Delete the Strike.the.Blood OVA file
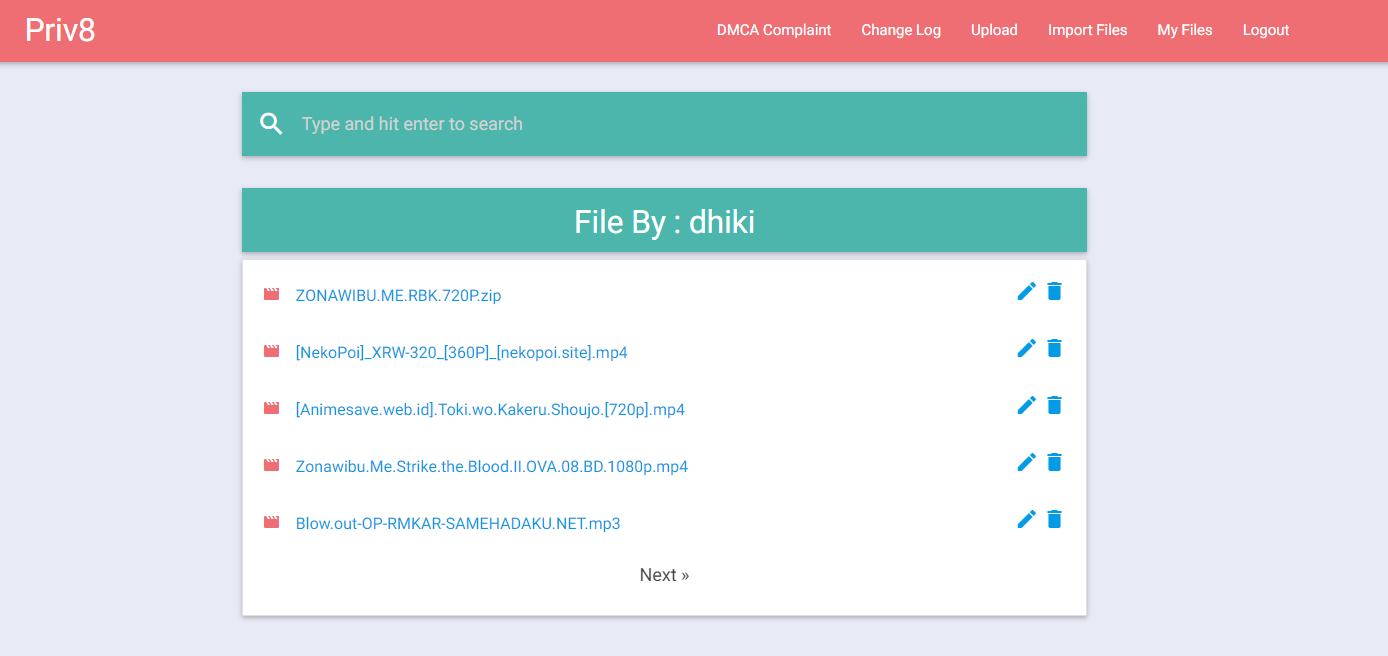This screenshot has width=1388, height=656. [x=1054, y=462]
